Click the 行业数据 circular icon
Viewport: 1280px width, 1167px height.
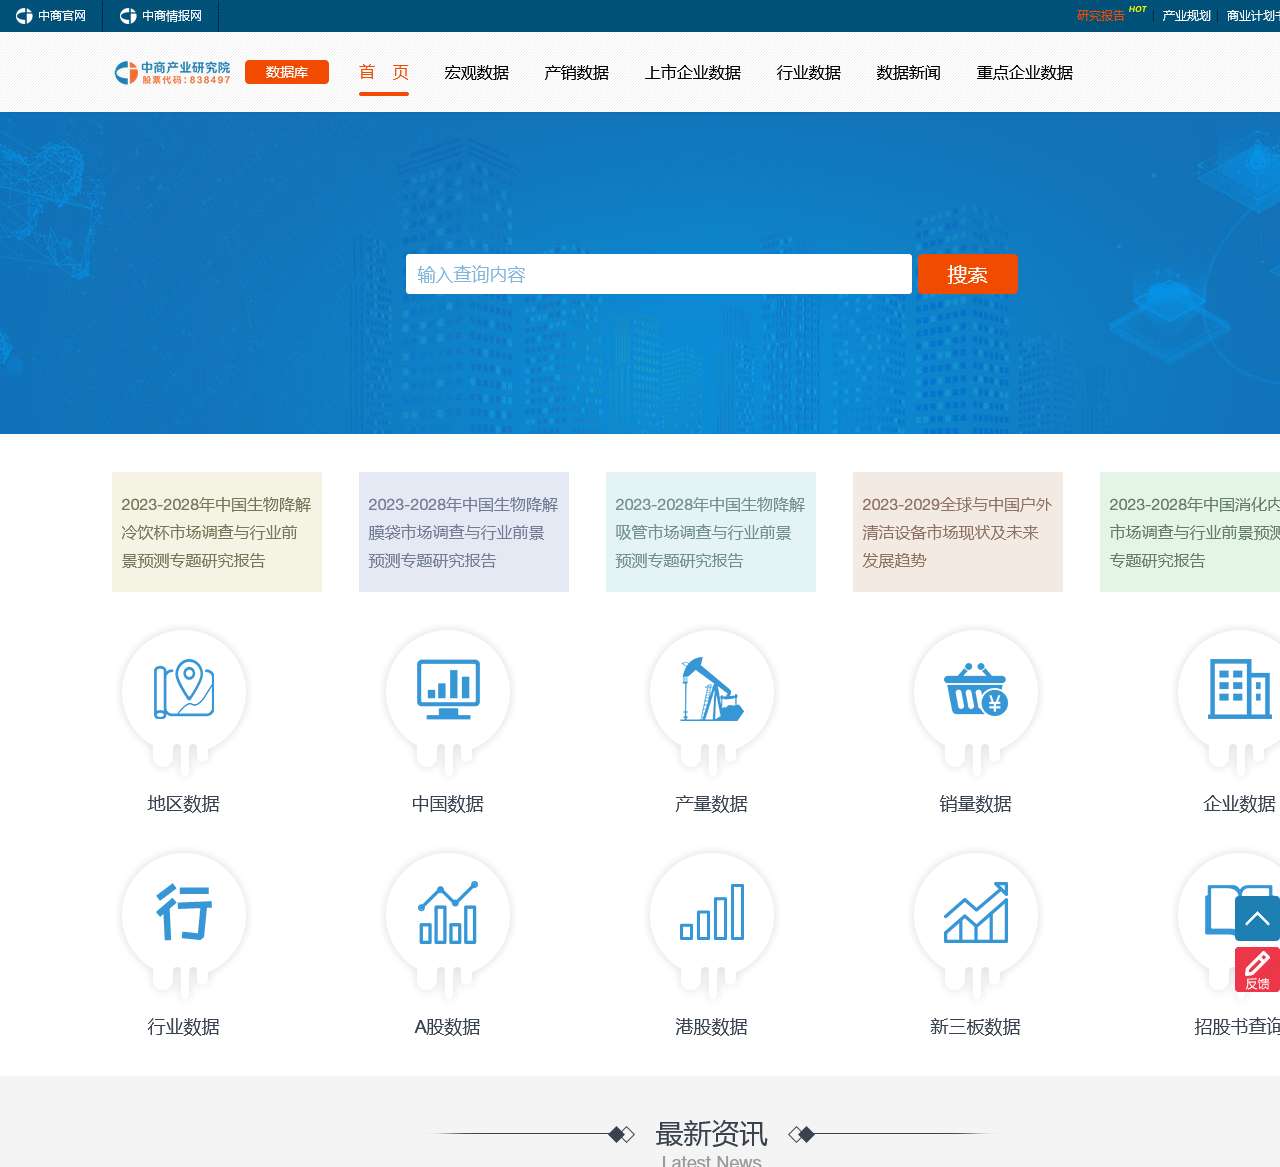(183, 913)
